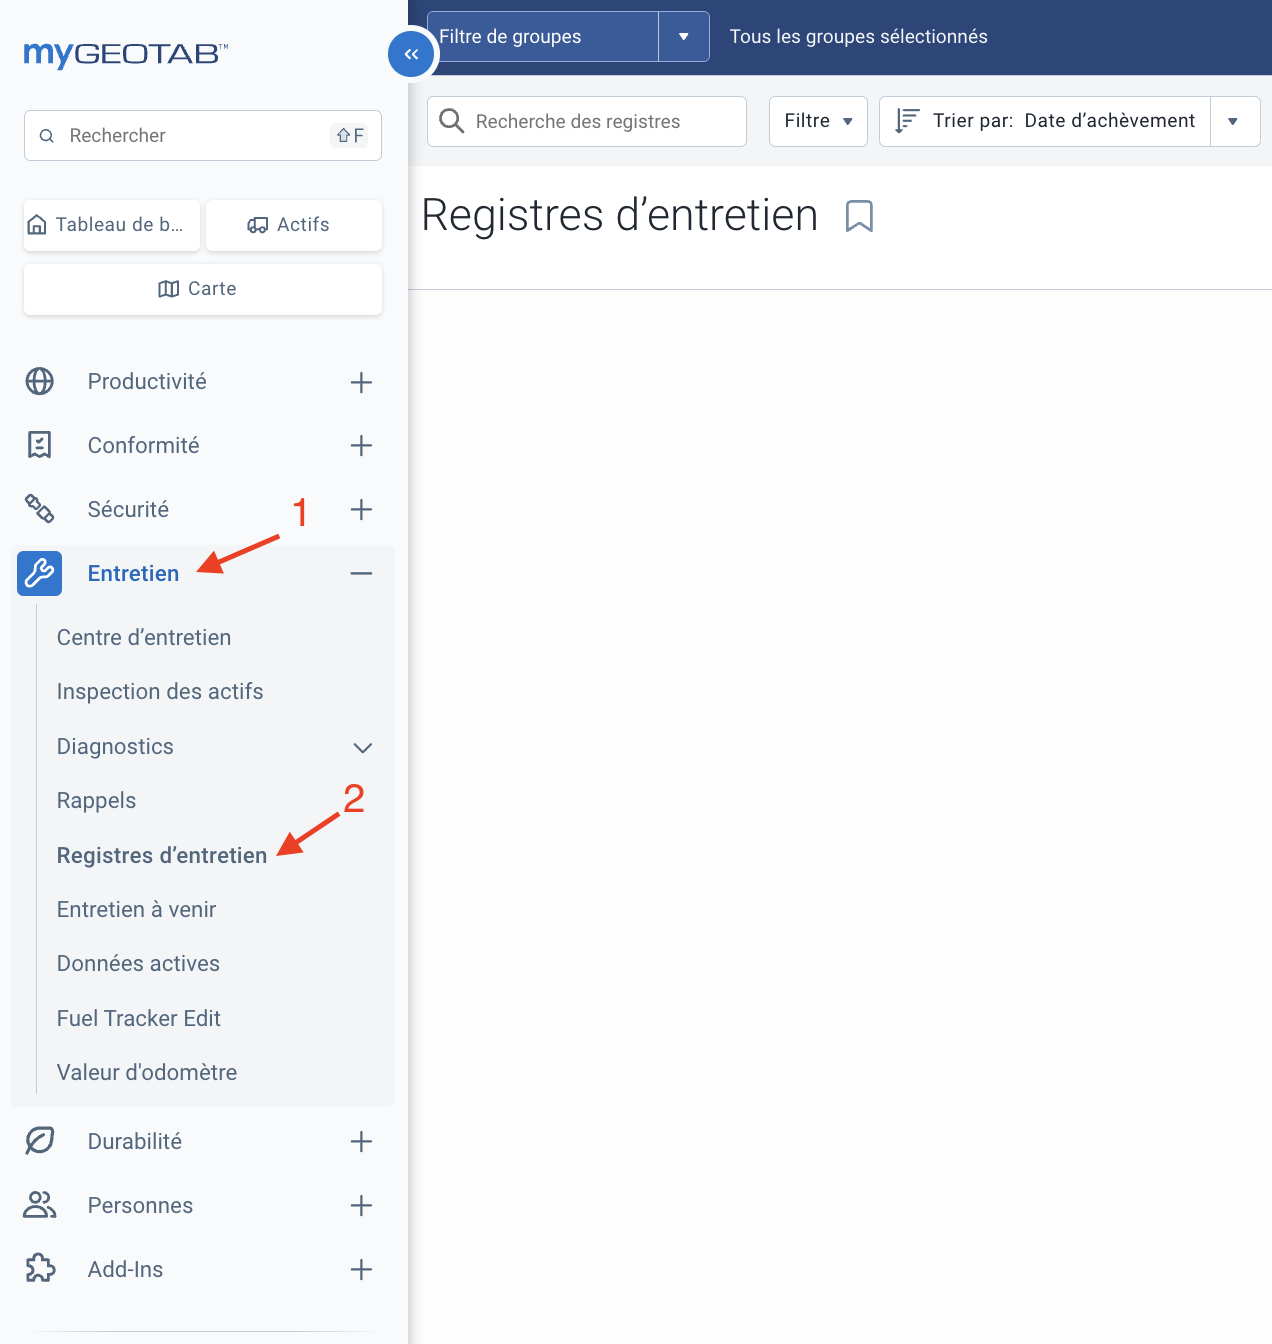Screen dimensions: 1272x1344
Task: Click the Registres d'entretien page heading
Action: [x=620, y=215]
